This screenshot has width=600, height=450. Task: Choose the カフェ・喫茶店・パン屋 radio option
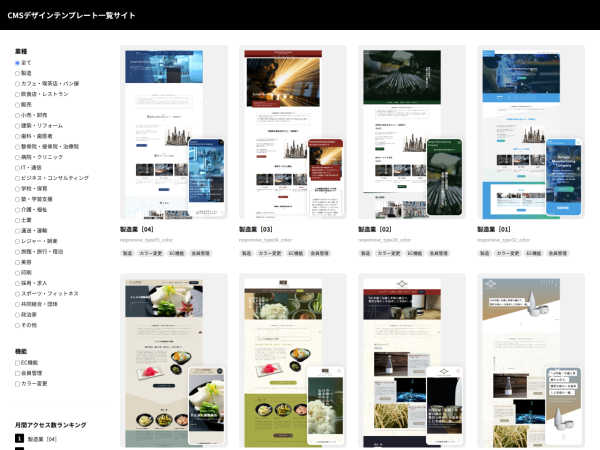(17, 84)
